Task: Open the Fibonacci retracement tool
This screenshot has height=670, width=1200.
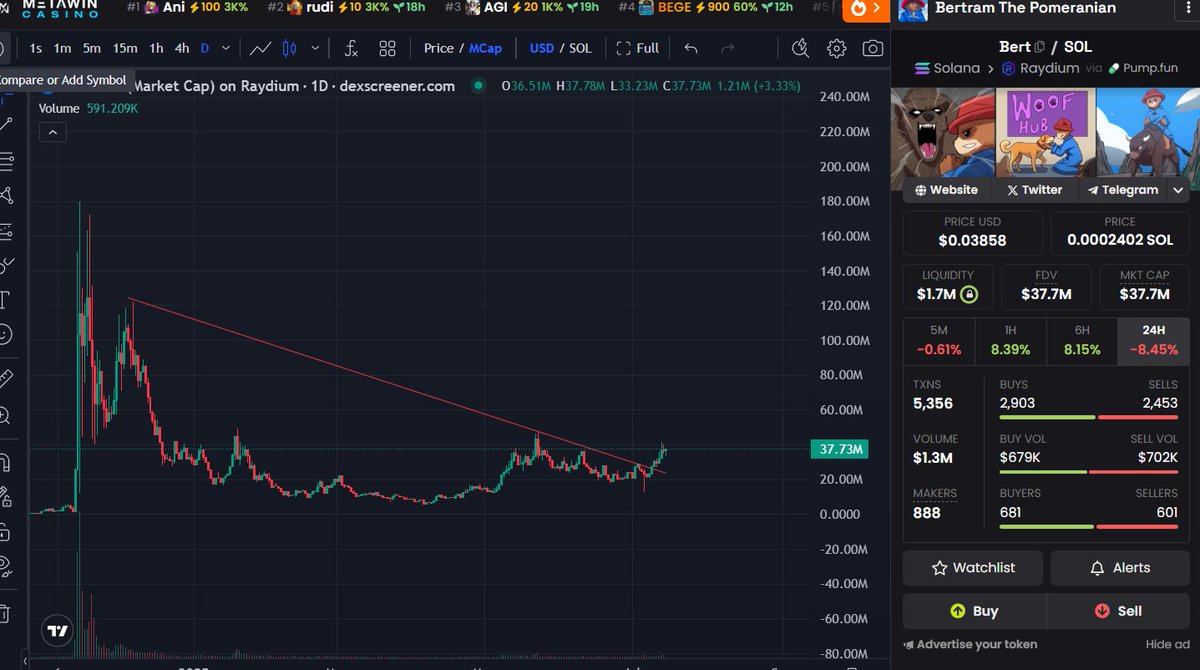Action: click(x=5, y=160)
